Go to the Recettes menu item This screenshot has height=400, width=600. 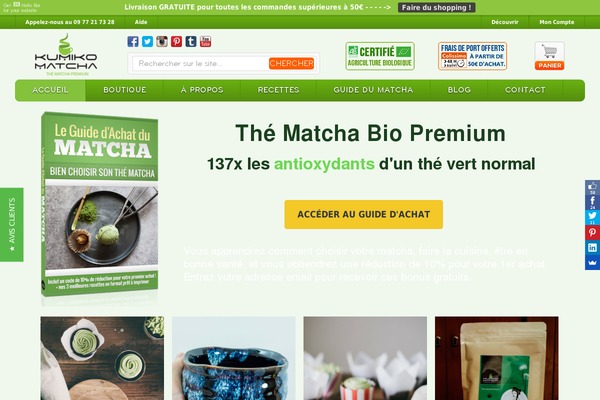pos(279,90)
